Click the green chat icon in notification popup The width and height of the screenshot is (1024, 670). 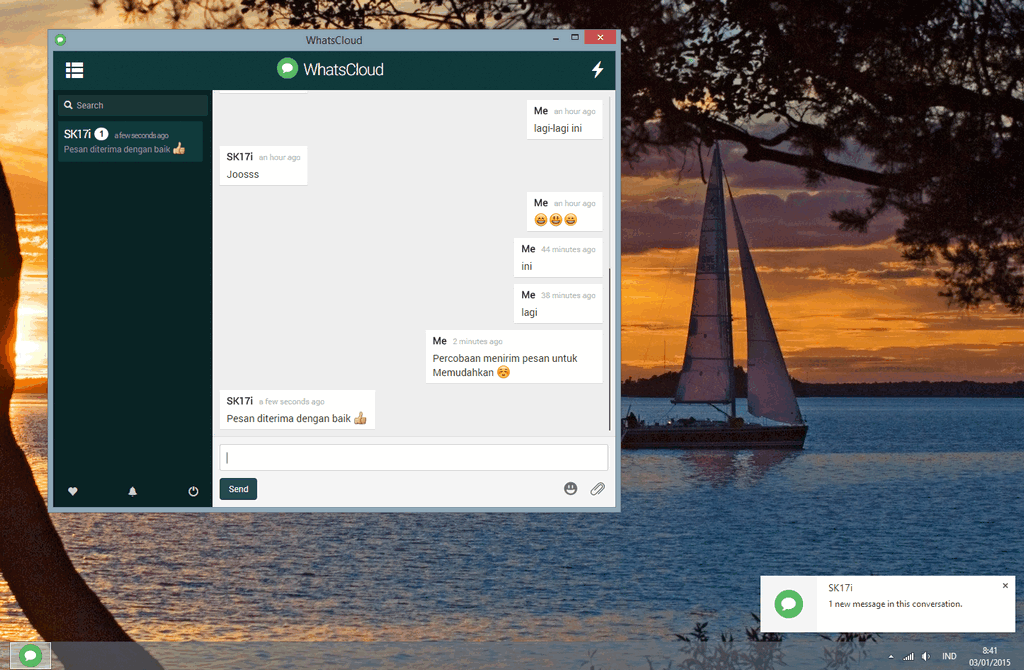(788, 604)
